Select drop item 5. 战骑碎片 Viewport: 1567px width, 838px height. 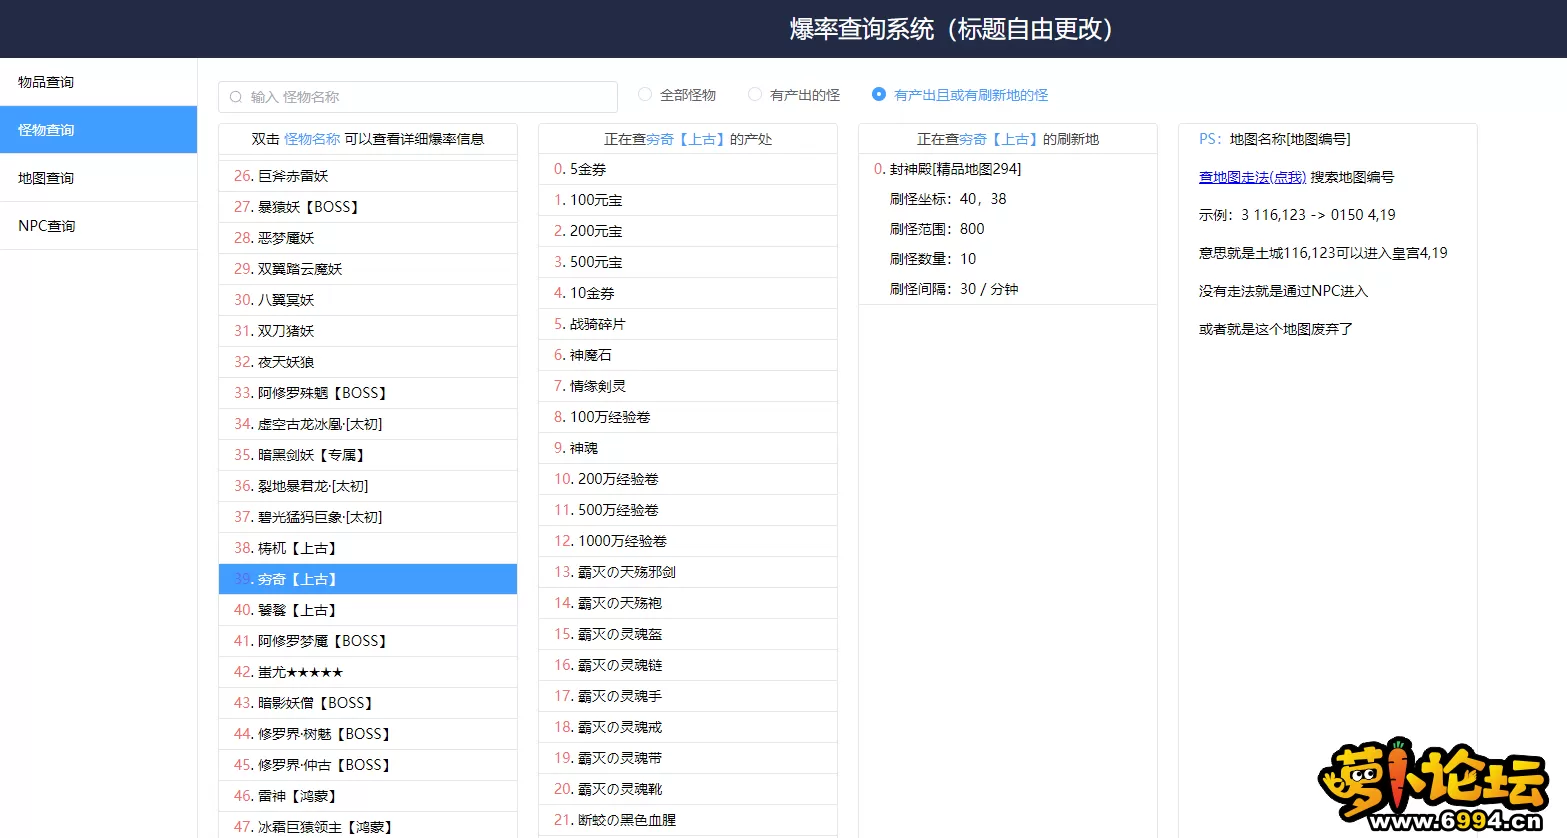(x=688, y=324)
